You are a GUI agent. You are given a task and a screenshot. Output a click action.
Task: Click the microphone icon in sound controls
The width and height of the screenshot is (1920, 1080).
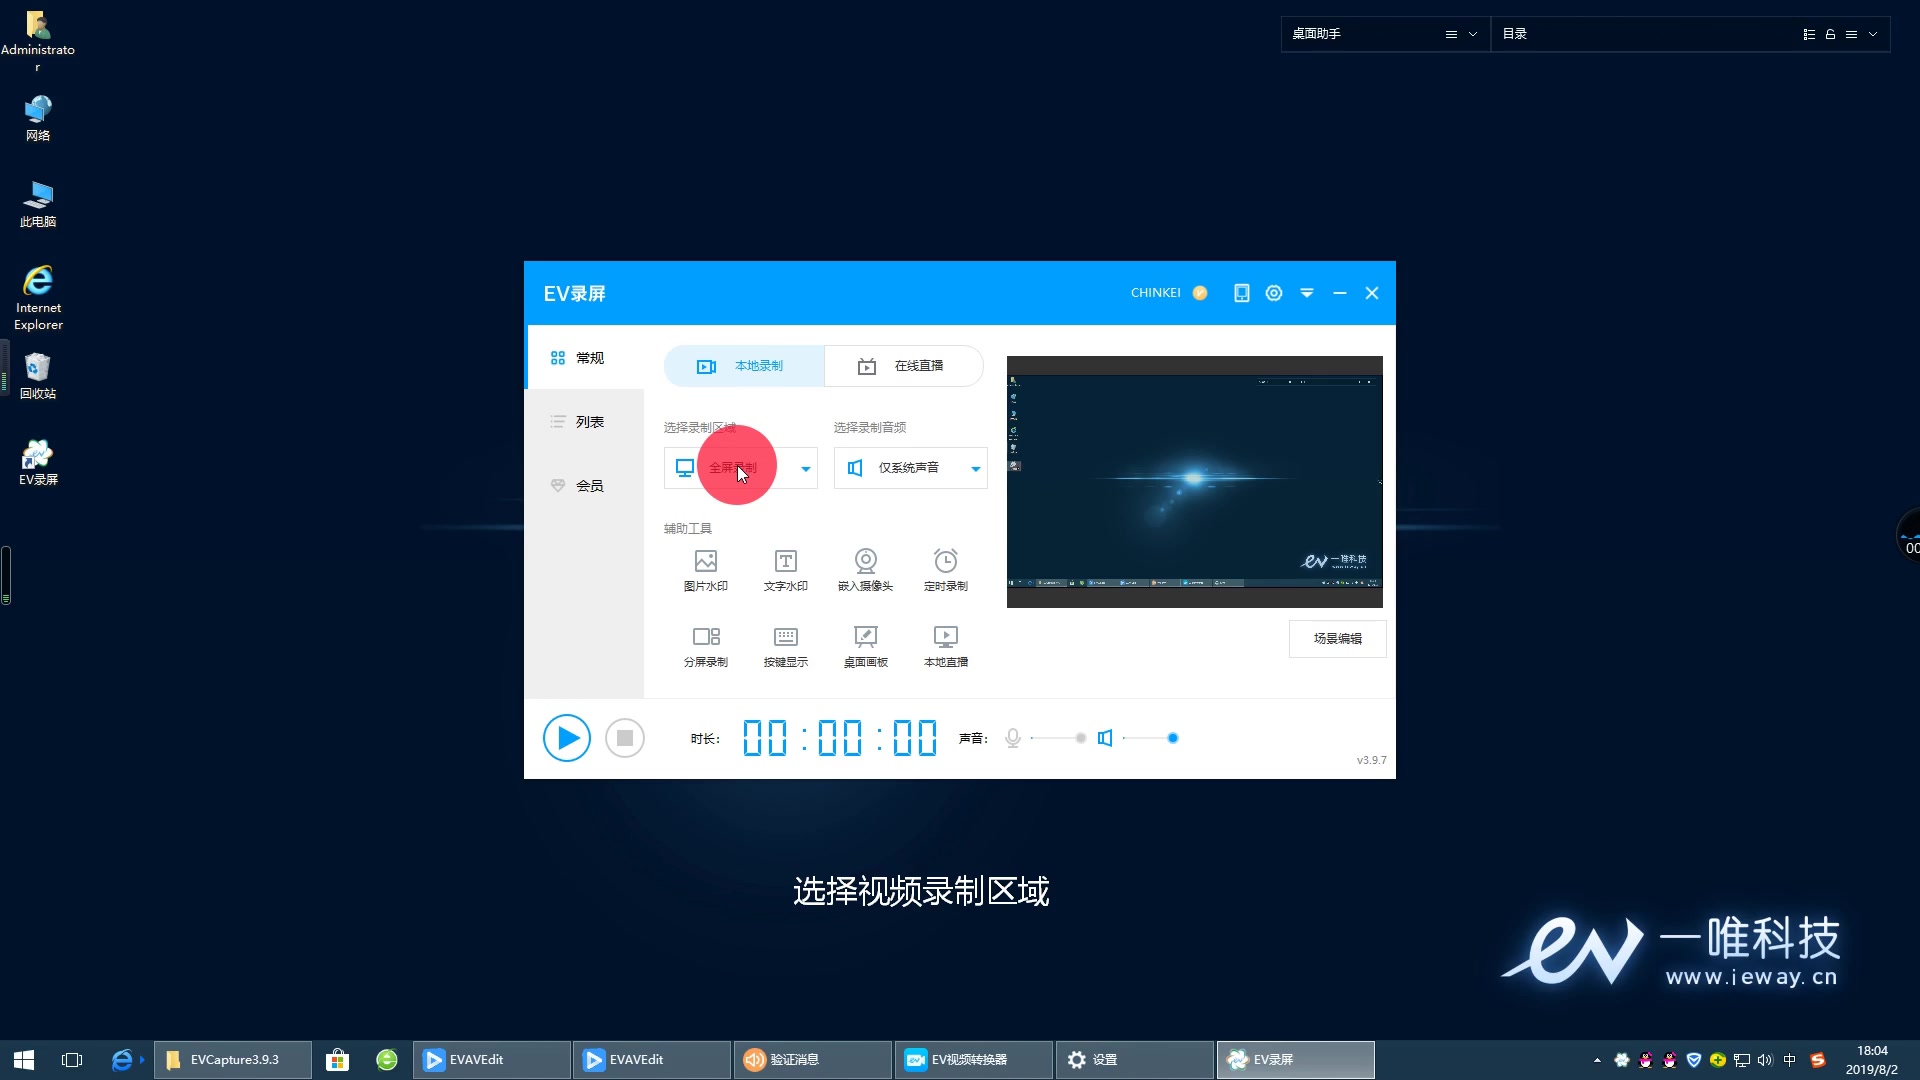point(1013,738)
